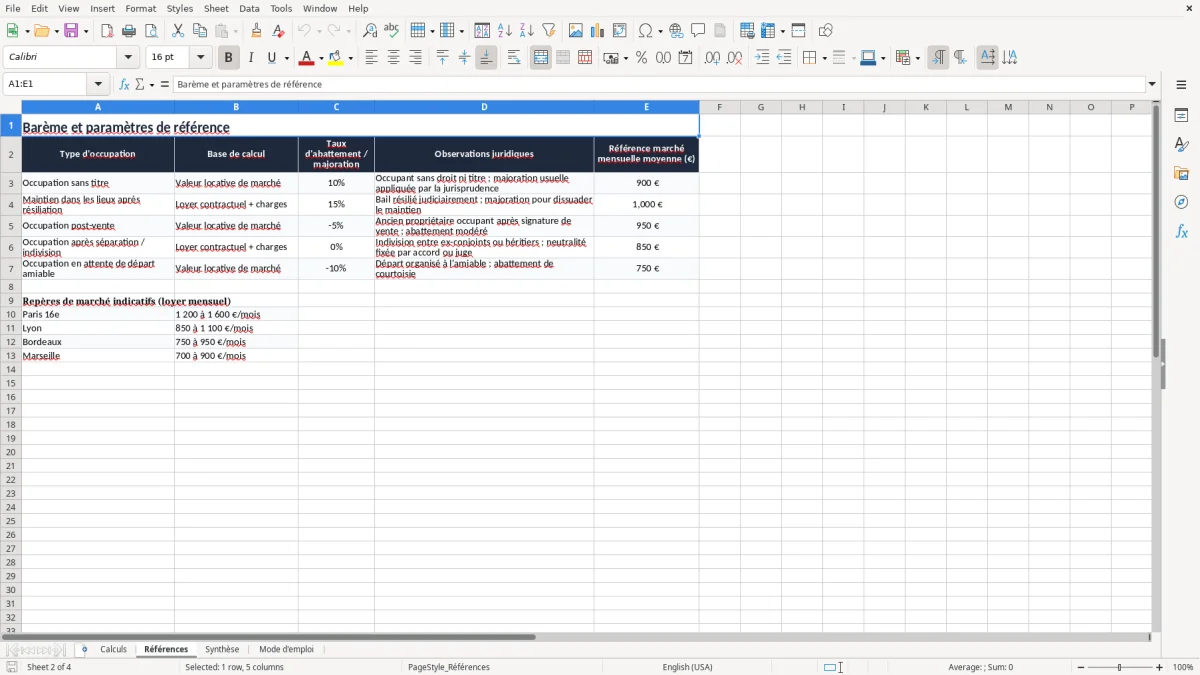Image resolution: width=1200 pixels, height=675 pixels.
Task: Click the Cut scissors icon
Action: click(x=178, y=31)
